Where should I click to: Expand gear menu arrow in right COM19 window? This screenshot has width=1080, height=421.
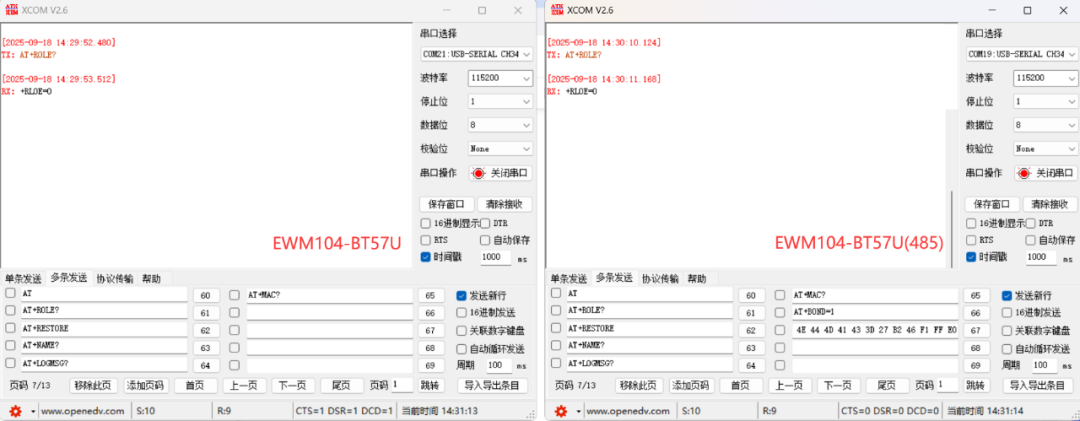click(x=577, y=411)
